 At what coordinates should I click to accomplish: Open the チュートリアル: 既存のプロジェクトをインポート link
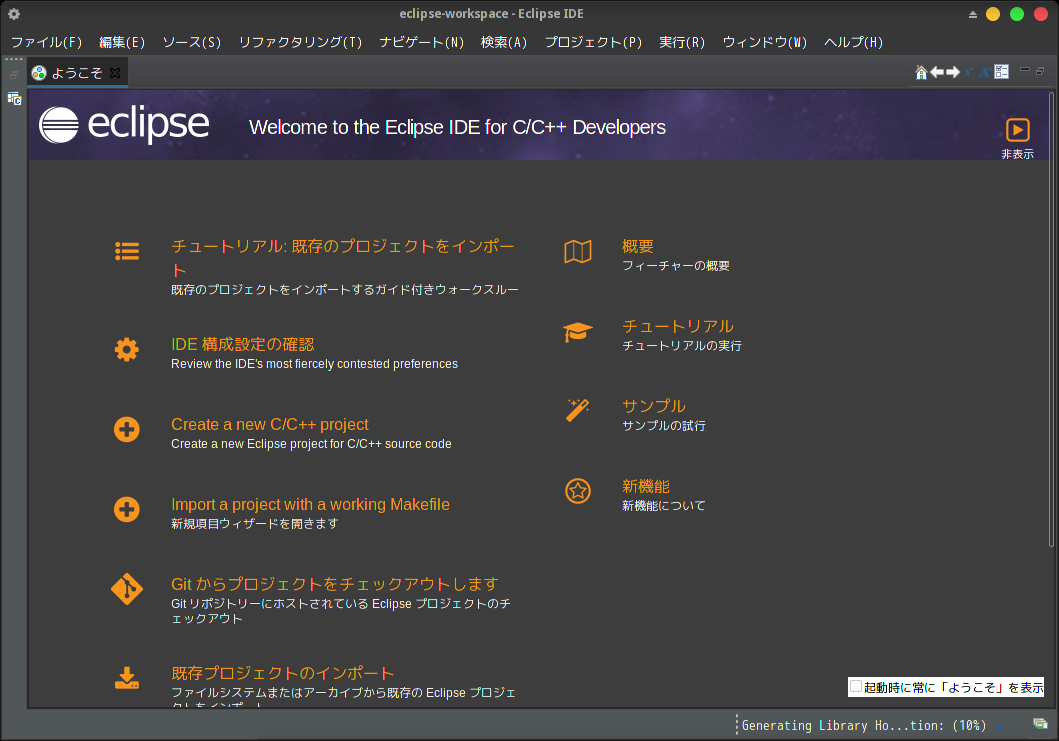343,258
